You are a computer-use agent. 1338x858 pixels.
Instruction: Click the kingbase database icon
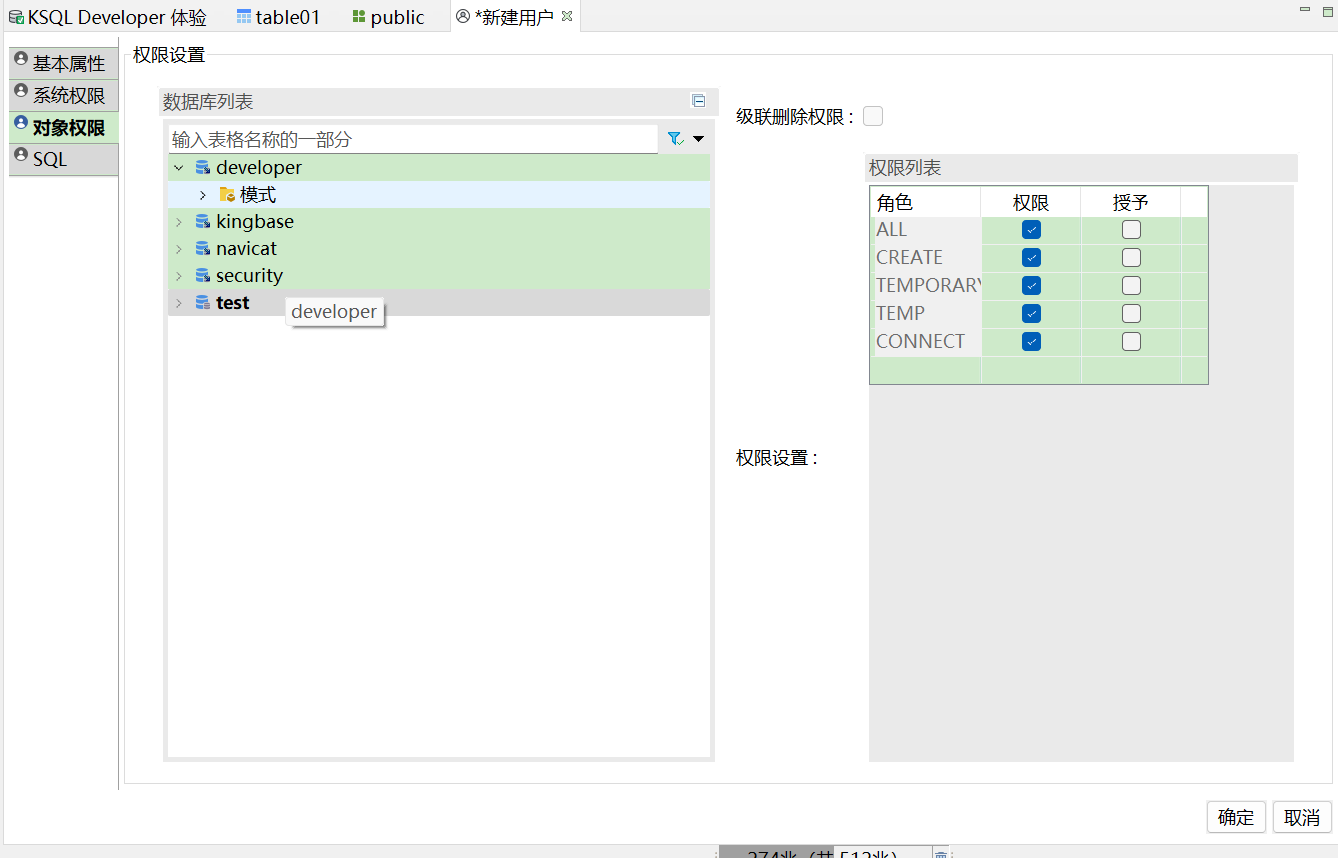click(203, 222)
